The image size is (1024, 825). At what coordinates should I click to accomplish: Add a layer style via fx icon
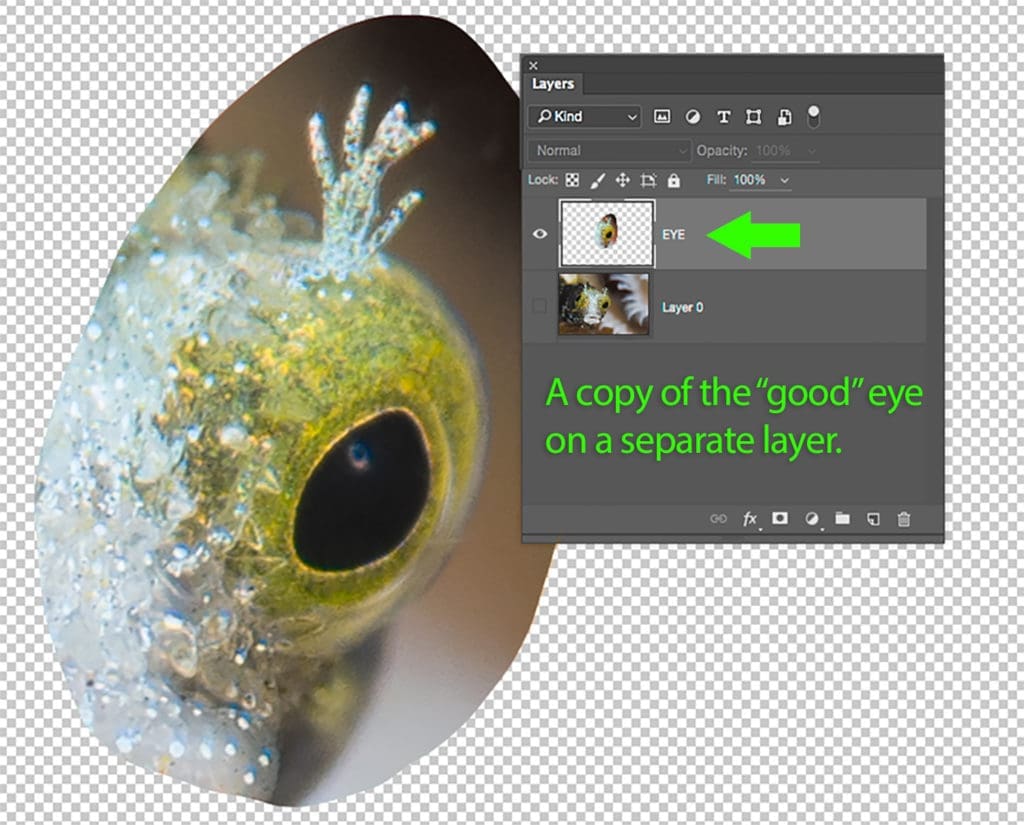point(750,519)
